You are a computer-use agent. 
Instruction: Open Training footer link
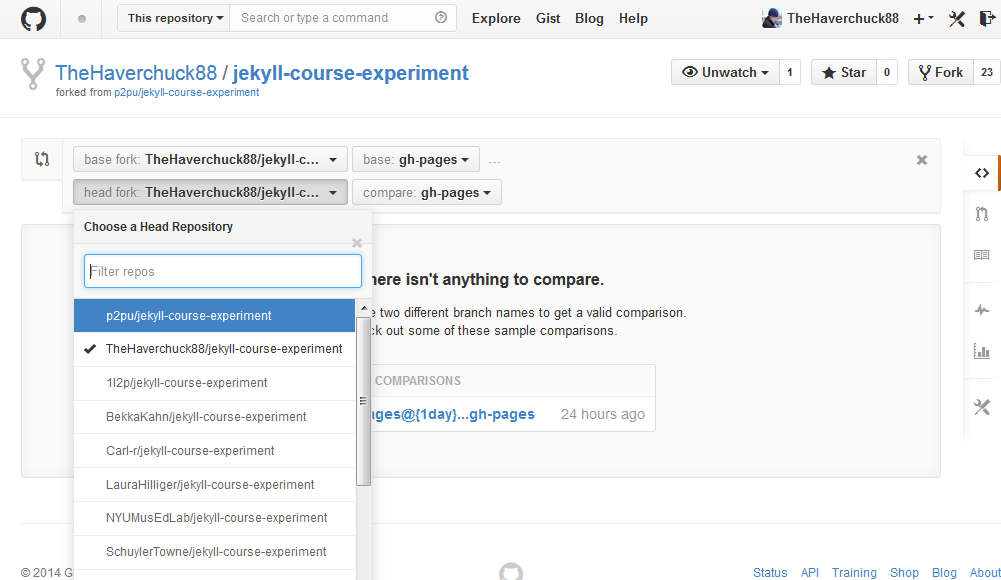(854, 572)
